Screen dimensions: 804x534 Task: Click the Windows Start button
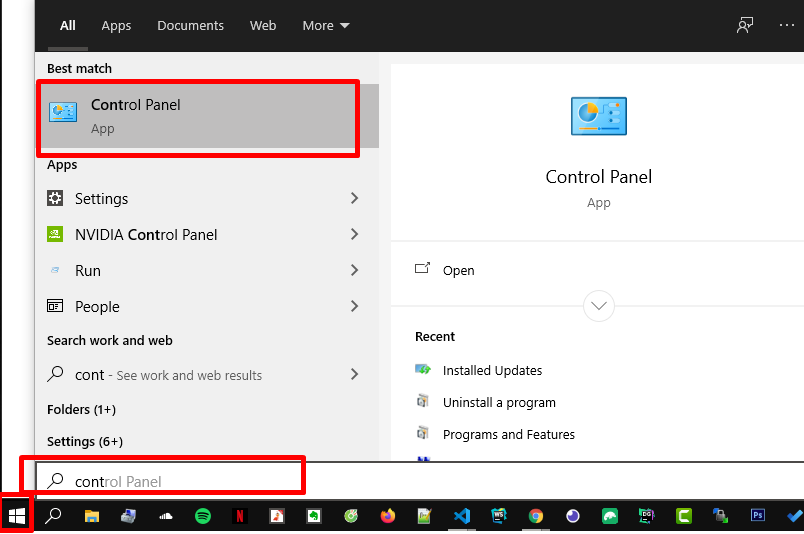(x=17, y=516)
